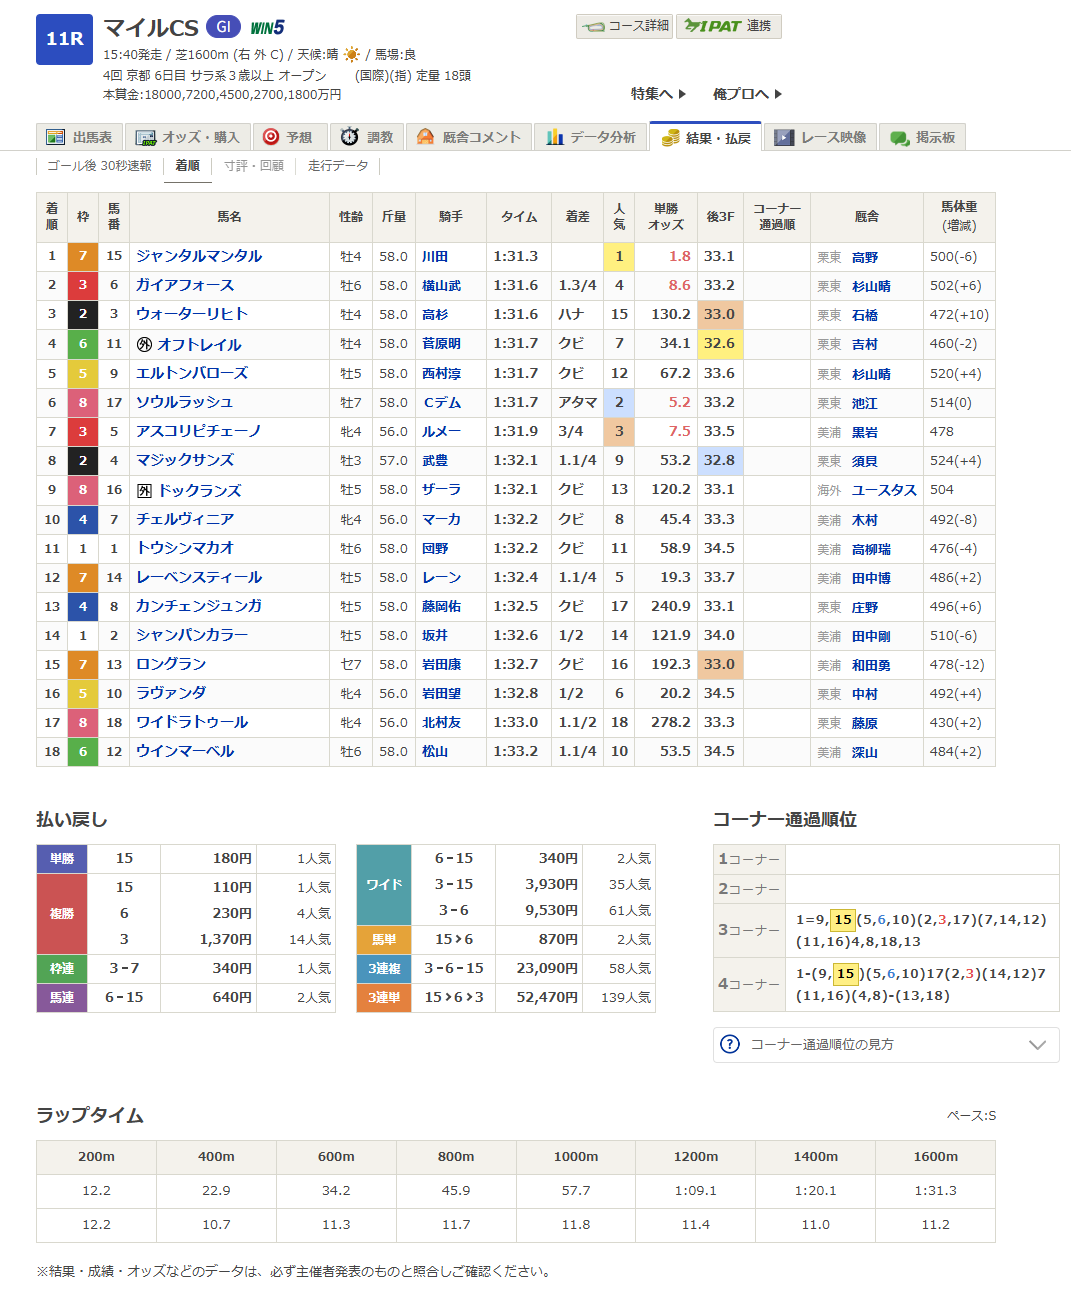
Task: Click the orange frame 7 color box in first row
Action: (x=83, y=257)
